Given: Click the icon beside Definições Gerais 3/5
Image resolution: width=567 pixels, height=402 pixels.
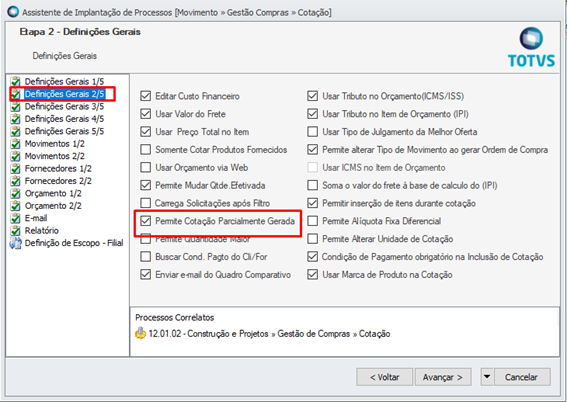Looking at the screenshot, I should click(15, 107).
